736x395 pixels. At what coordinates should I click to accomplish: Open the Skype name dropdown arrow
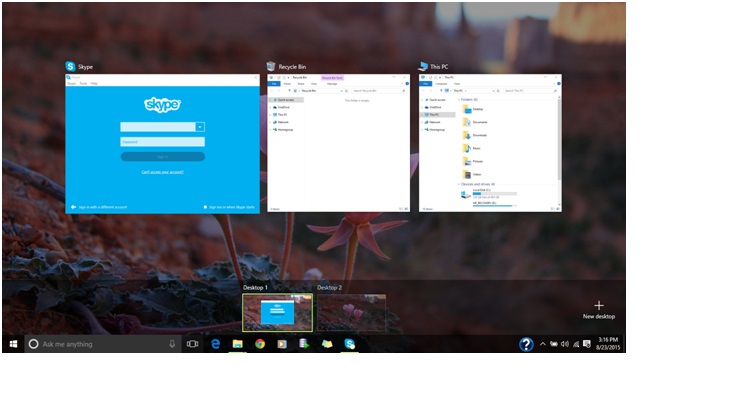(200, 127)
